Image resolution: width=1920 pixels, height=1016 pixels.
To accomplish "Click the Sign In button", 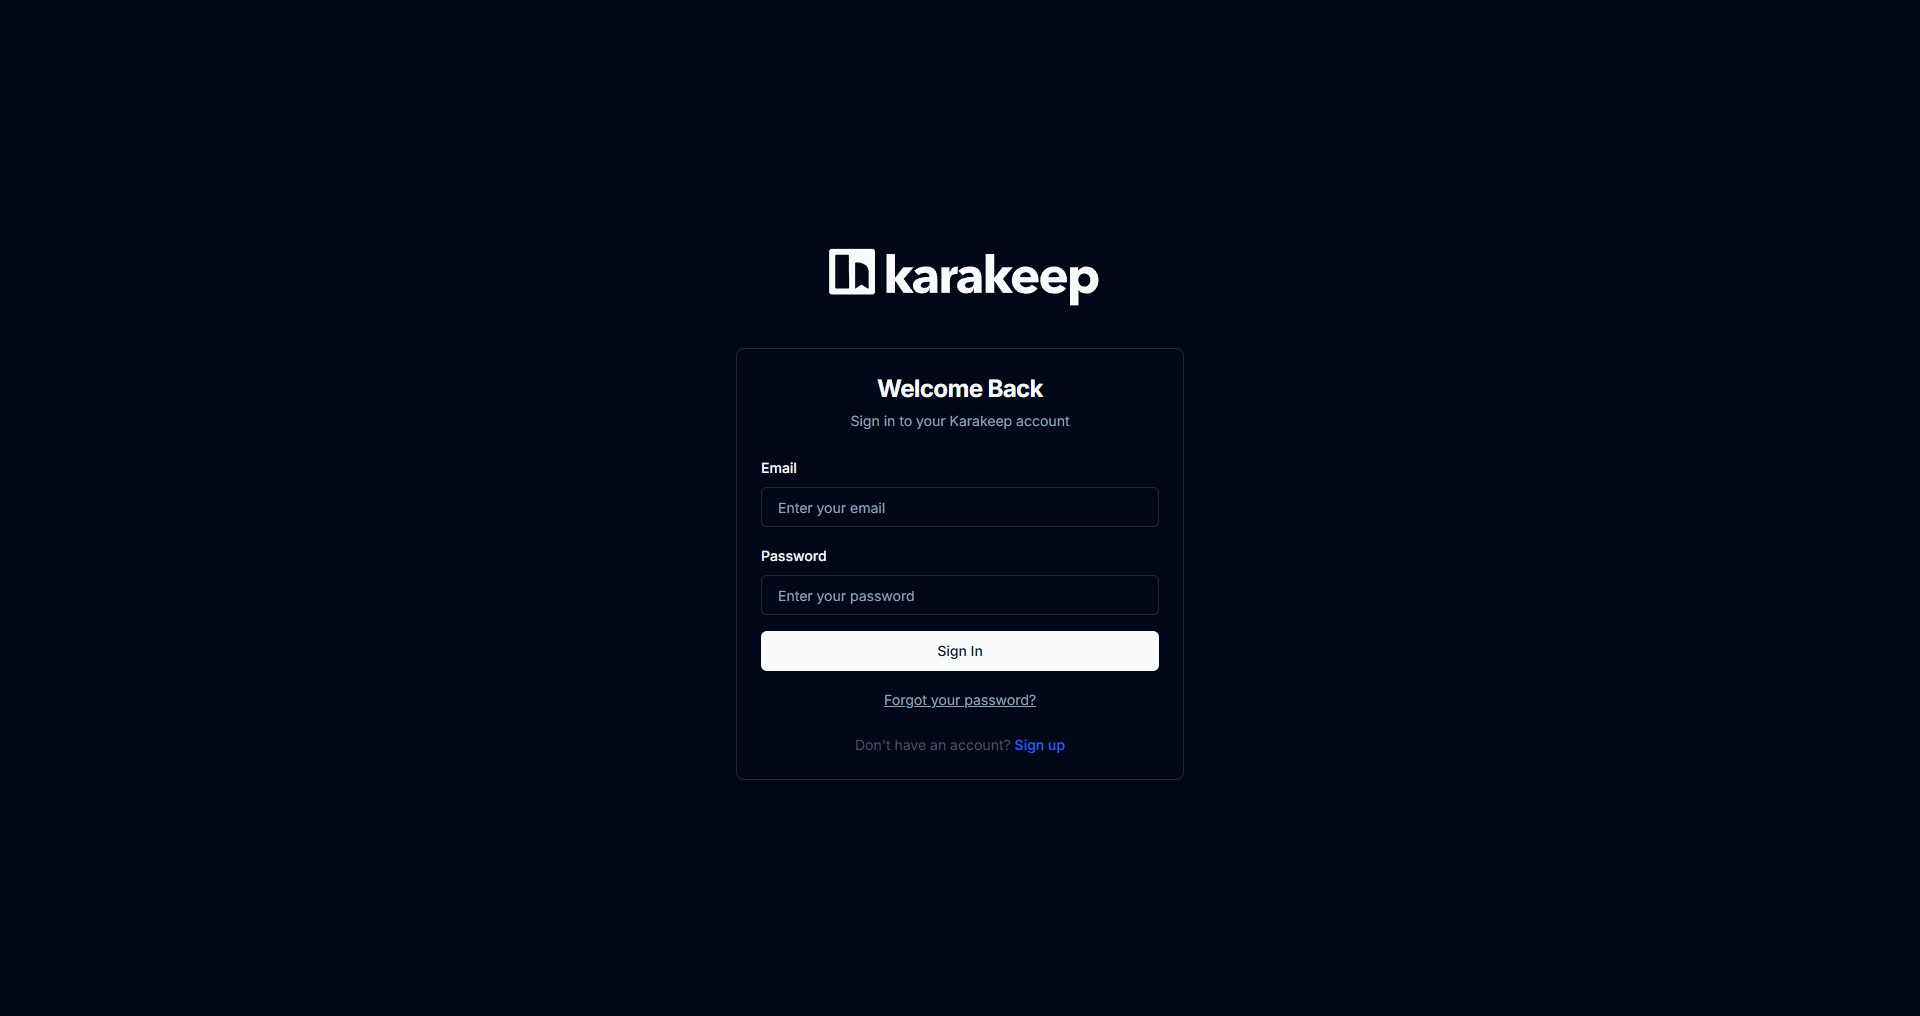I will pyautogui.click(x=960, y=651).
